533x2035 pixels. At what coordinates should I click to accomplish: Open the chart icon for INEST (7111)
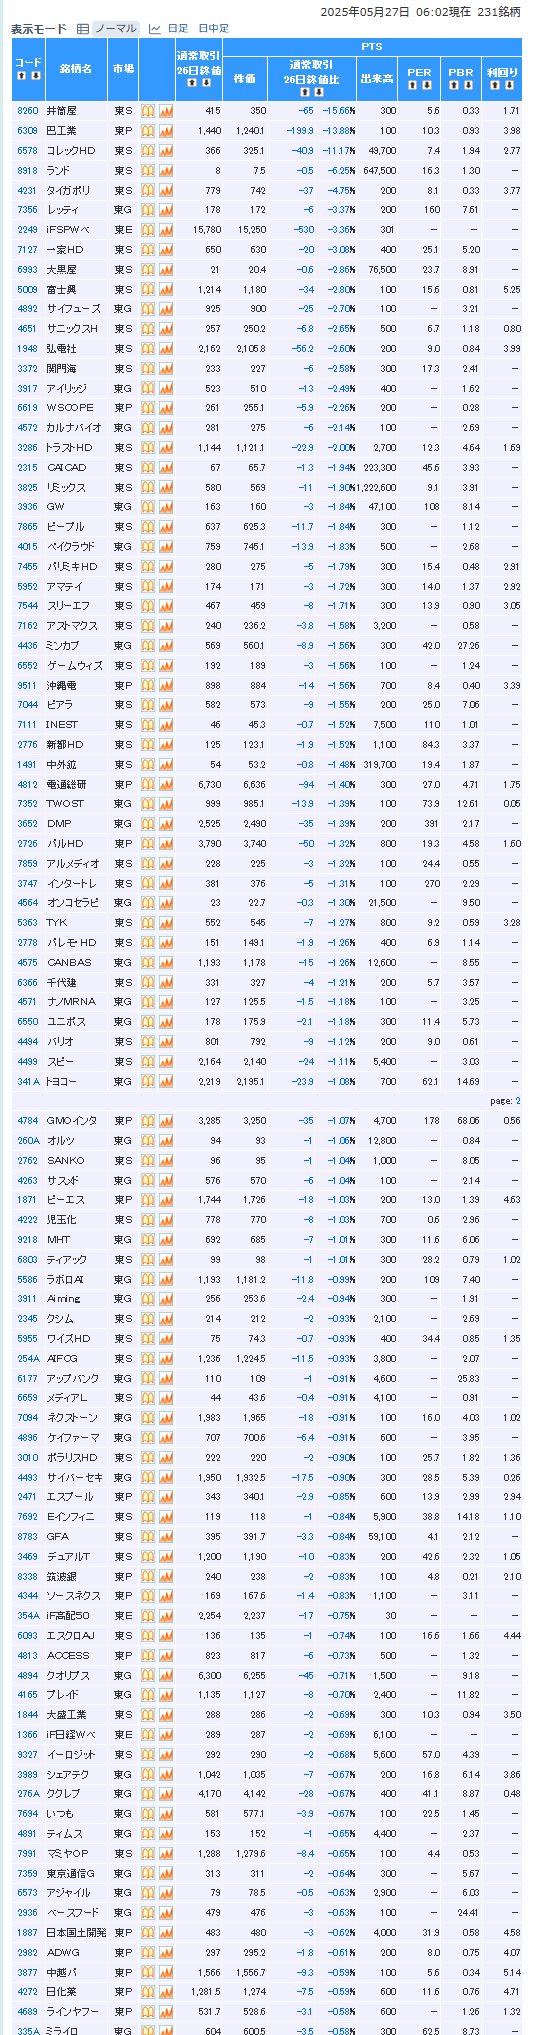pos(166,724)
